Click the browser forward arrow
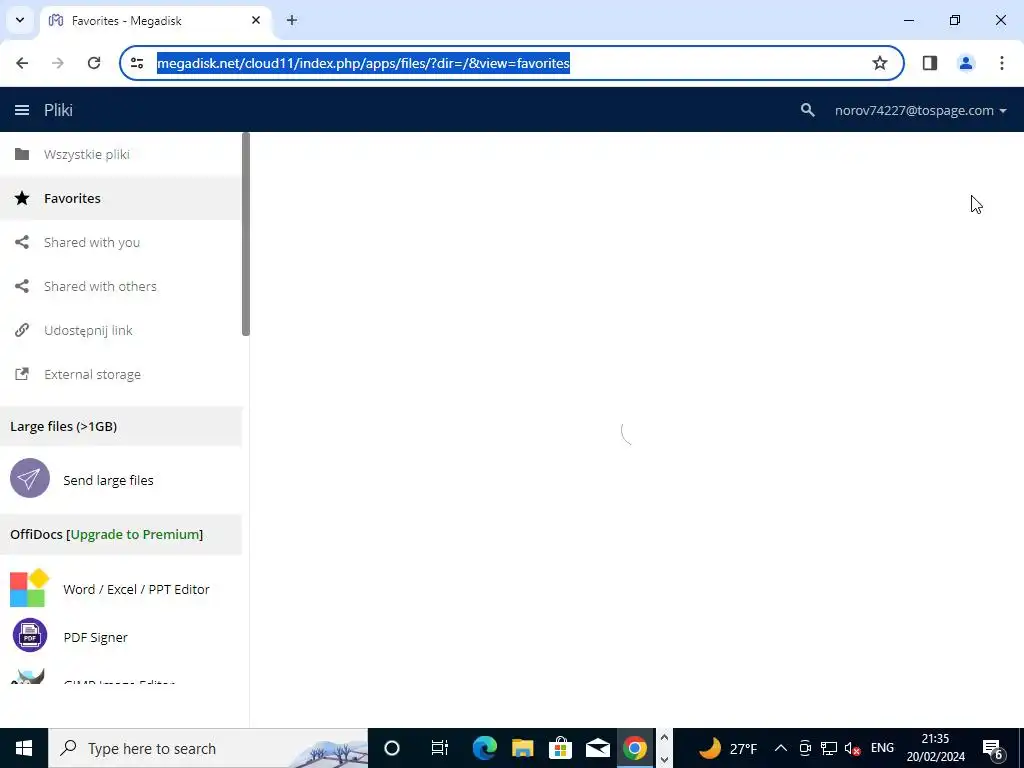The height and width of the screenshot is (768, 1024). pyautogui.click(x=57, y=63)
